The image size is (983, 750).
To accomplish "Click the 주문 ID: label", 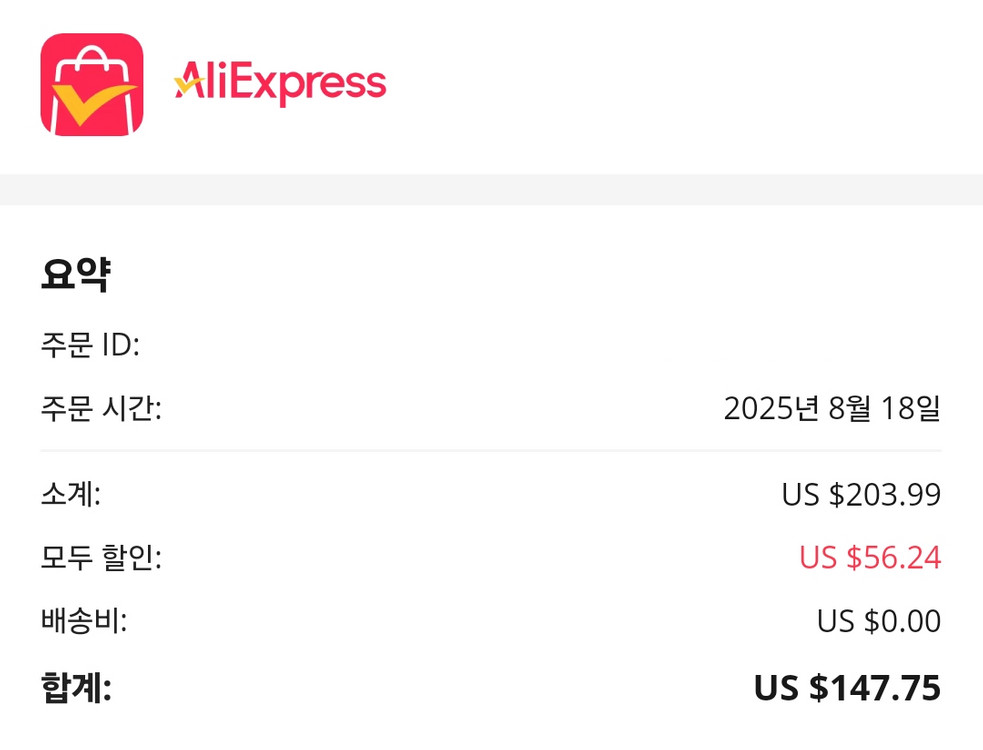I will (90, 346).
